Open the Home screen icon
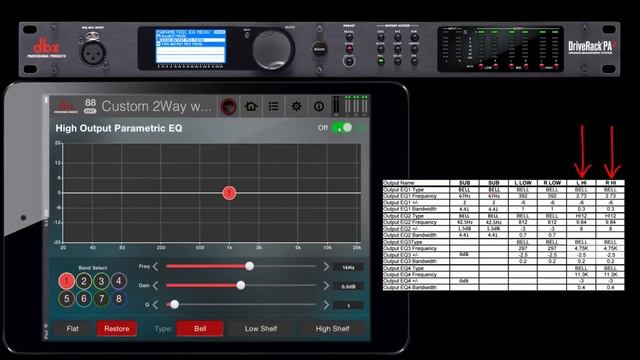640x360 pixels. click(251, 107)
